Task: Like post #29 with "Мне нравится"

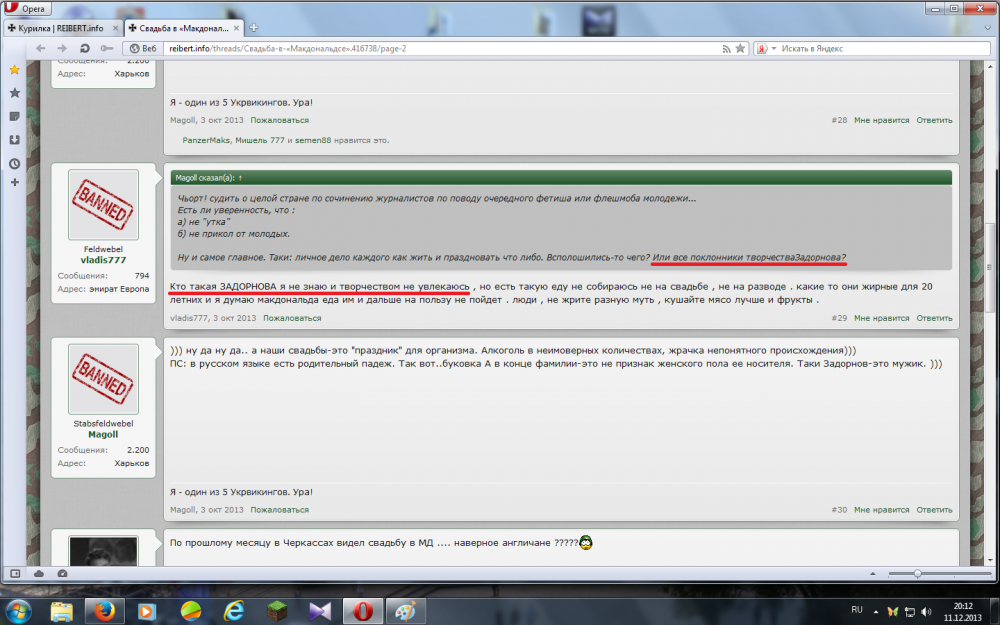Action: tap(881, 318)
